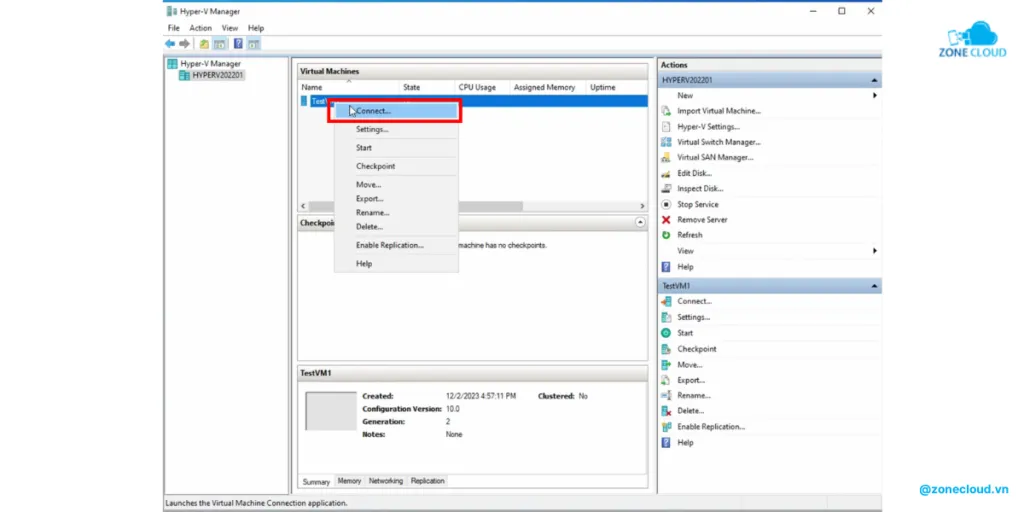Click Move under TestVM1 in Actions pane
Screen dimensions: 1024x512
pyautogui.click(x=690, y=364)
